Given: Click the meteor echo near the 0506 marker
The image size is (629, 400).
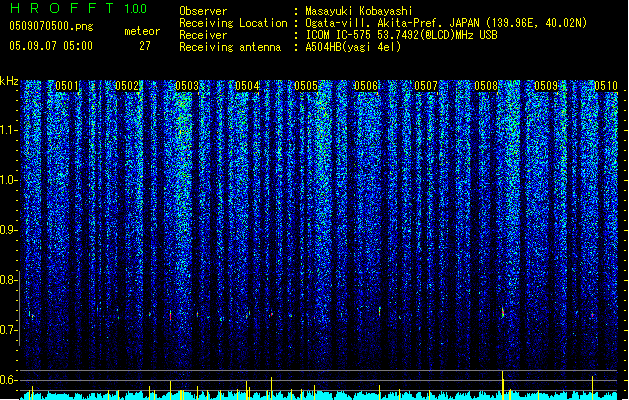Looking at the screenshot, I should [379, 312].
